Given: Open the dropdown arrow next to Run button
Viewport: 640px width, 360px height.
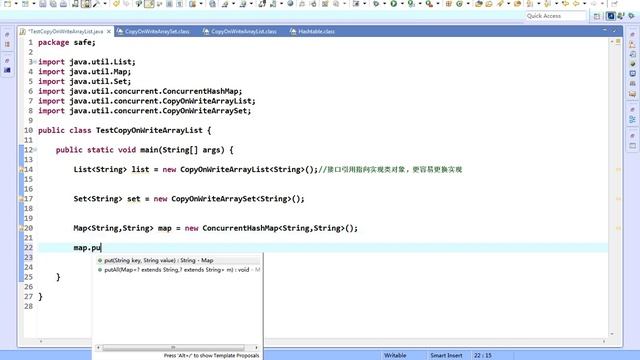Looking at the screenshot, I should [x=402, y=4].
